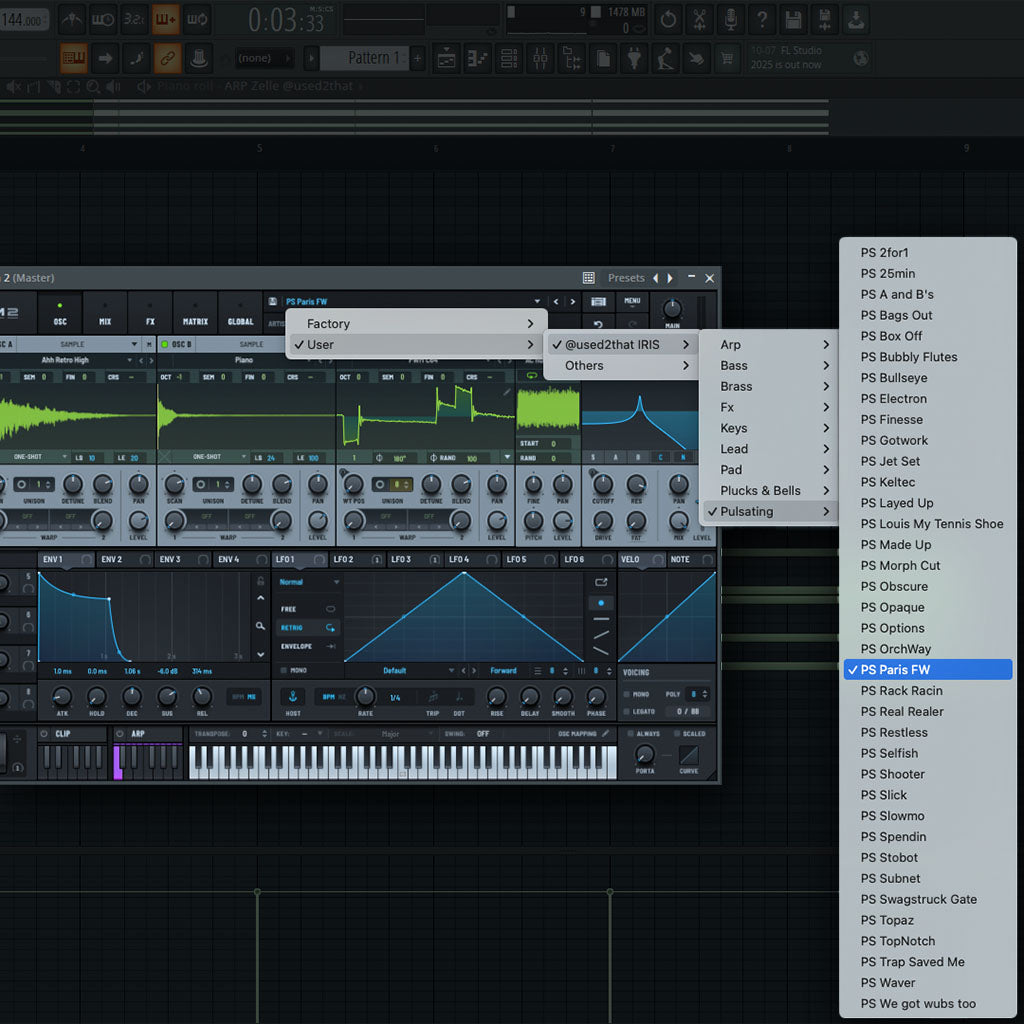
Task: Click the globe news icon
Action: [861, 59]
